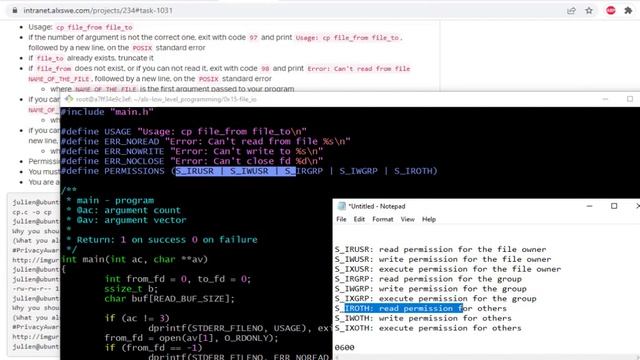Click Notepad horizontal scrollbar
640x360 pixels.
coord(486,357)
